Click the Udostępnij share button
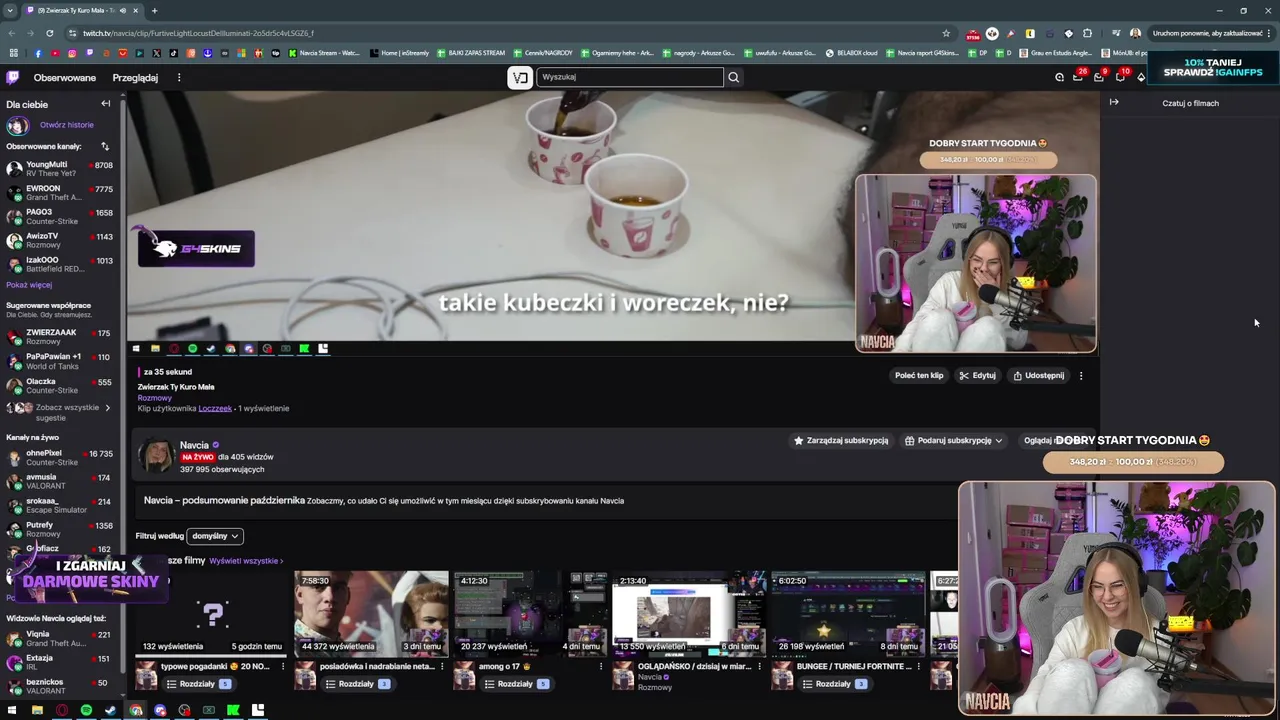 click(1038, 375)
